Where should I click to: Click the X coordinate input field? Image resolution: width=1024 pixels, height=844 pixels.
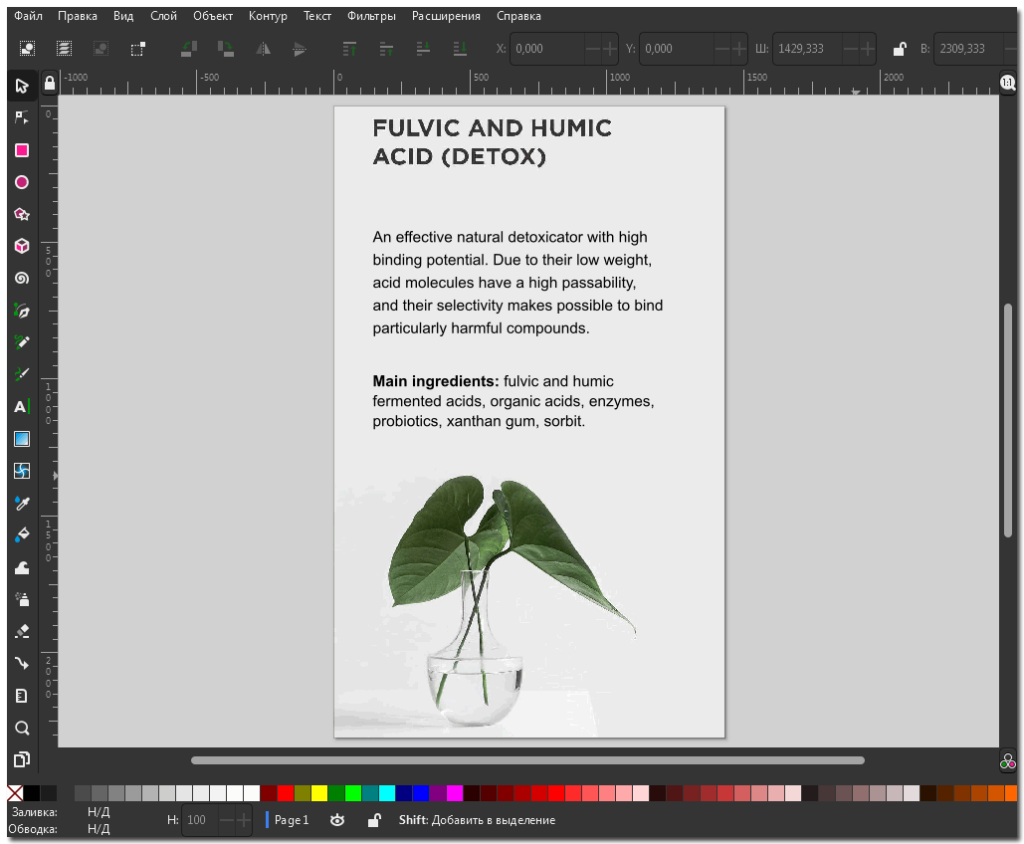547,48
